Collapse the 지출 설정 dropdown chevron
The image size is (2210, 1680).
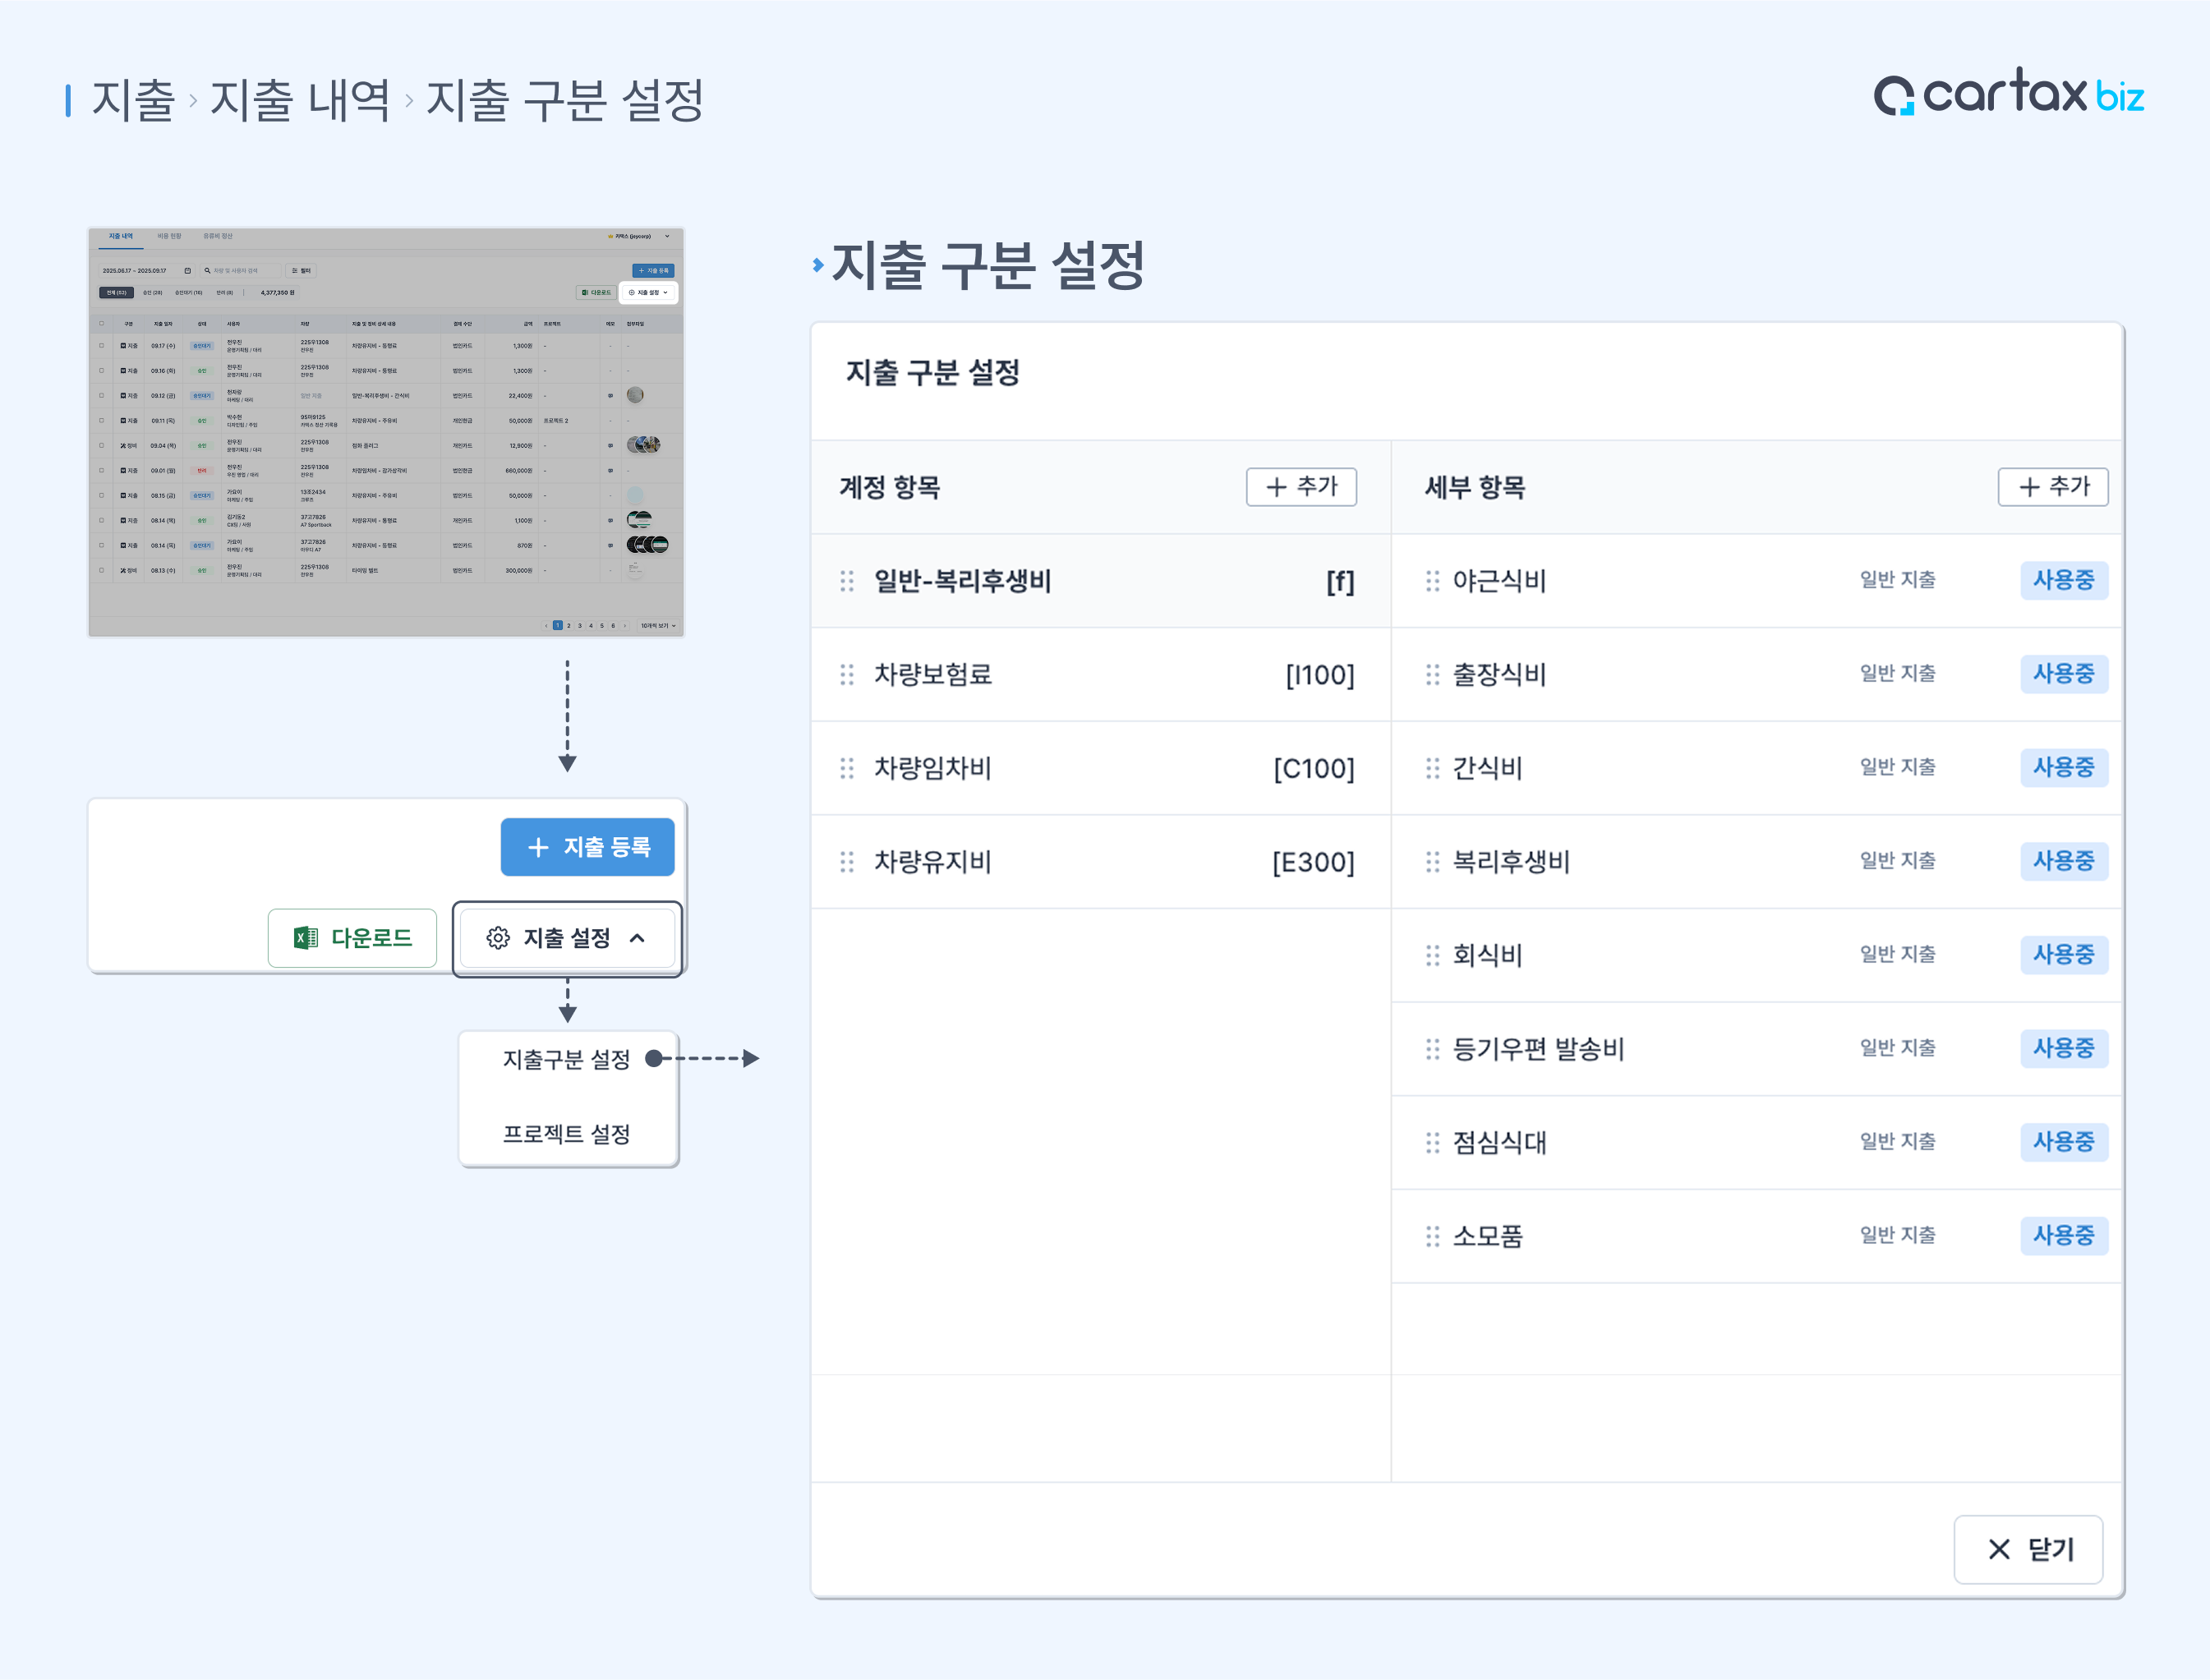637,938
